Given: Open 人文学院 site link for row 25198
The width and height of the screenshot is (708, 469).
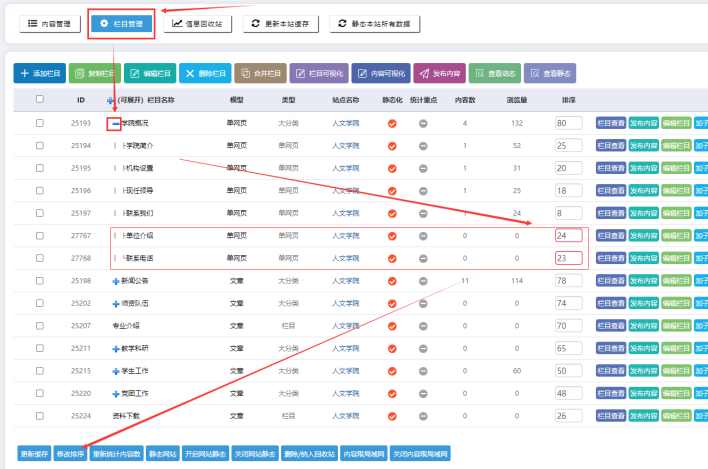Looking at the screenshot, I should [x=345, y=281].
